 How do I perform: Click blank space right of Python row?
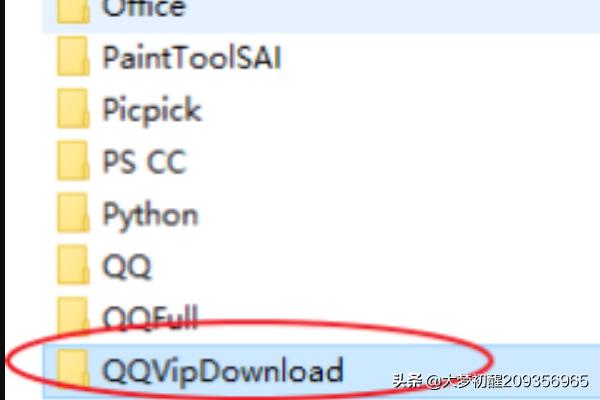tap(383, 214)
